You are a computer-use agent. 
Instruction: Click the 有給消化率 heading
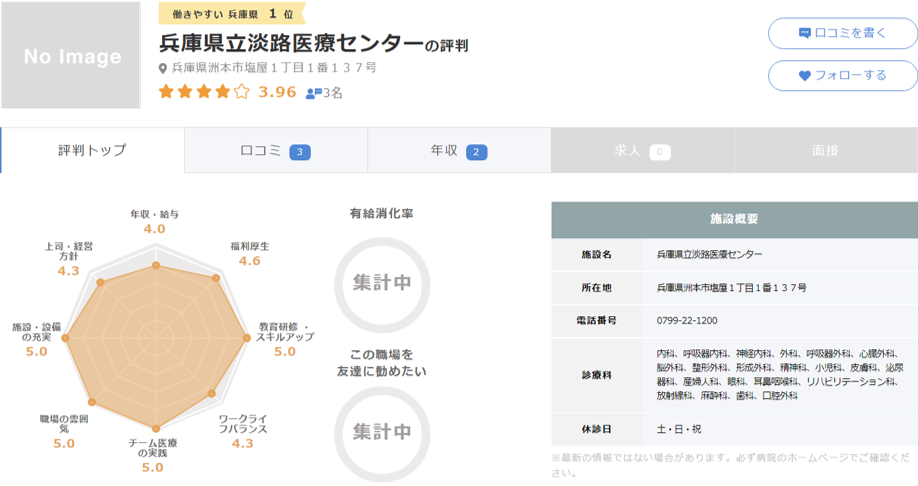[x=382, y=214]
